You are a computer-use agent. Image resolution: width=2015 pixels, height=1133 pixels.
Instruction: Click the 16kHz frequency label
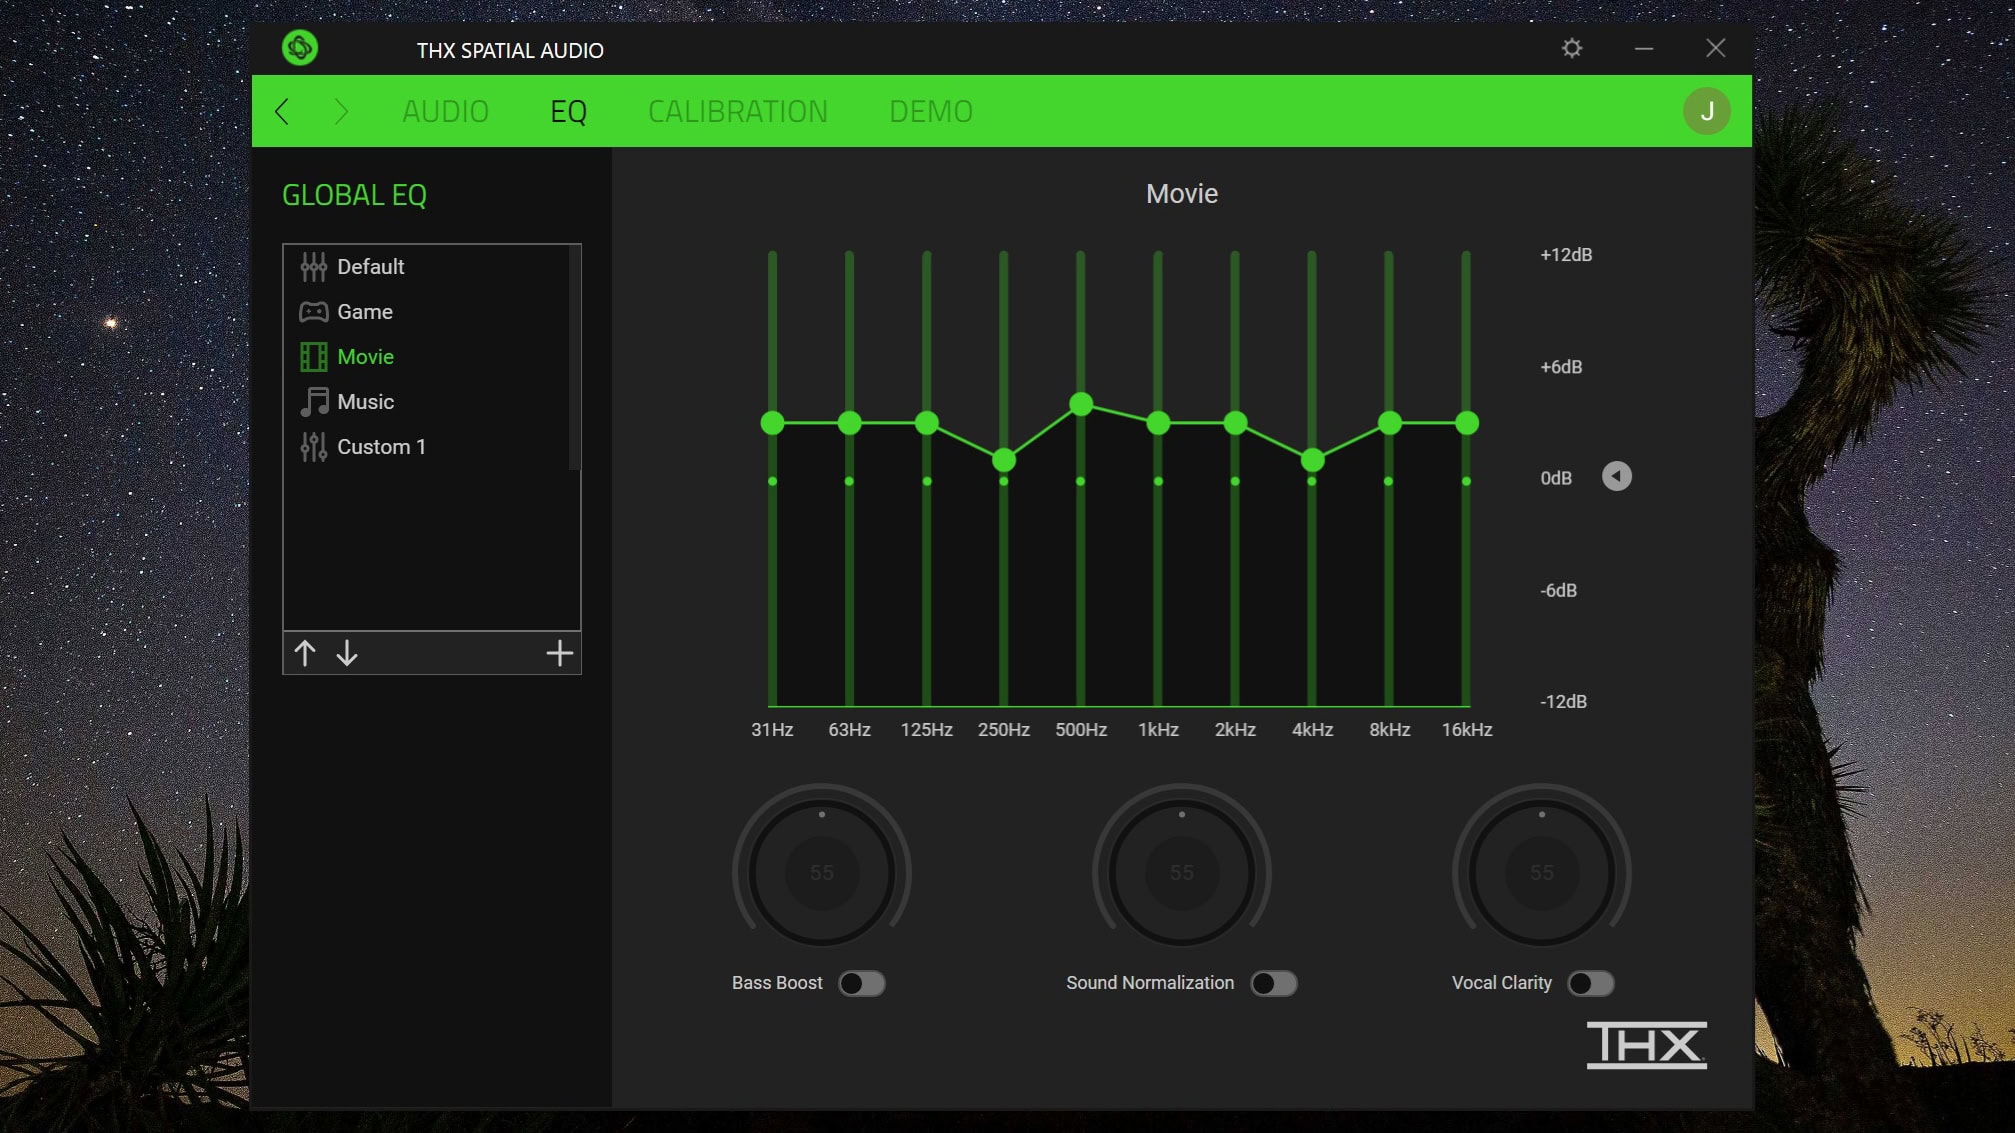click(1467, 729)
